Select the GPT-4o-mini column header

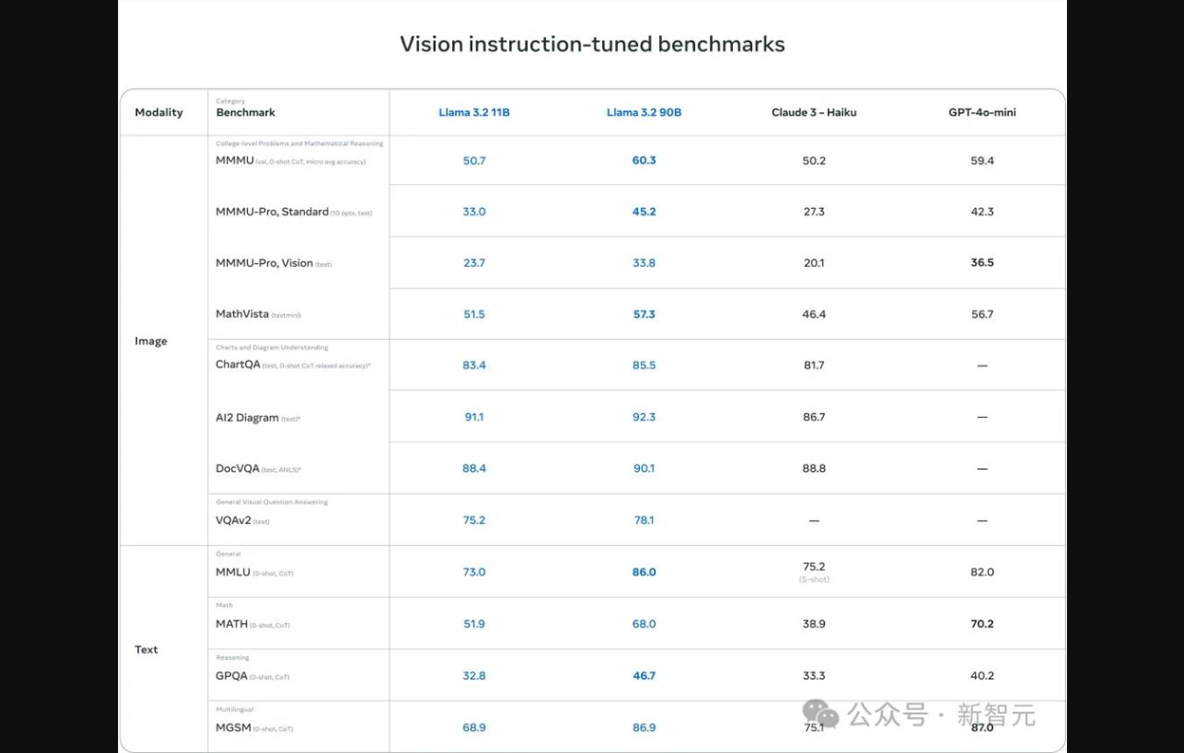(982, 113)
